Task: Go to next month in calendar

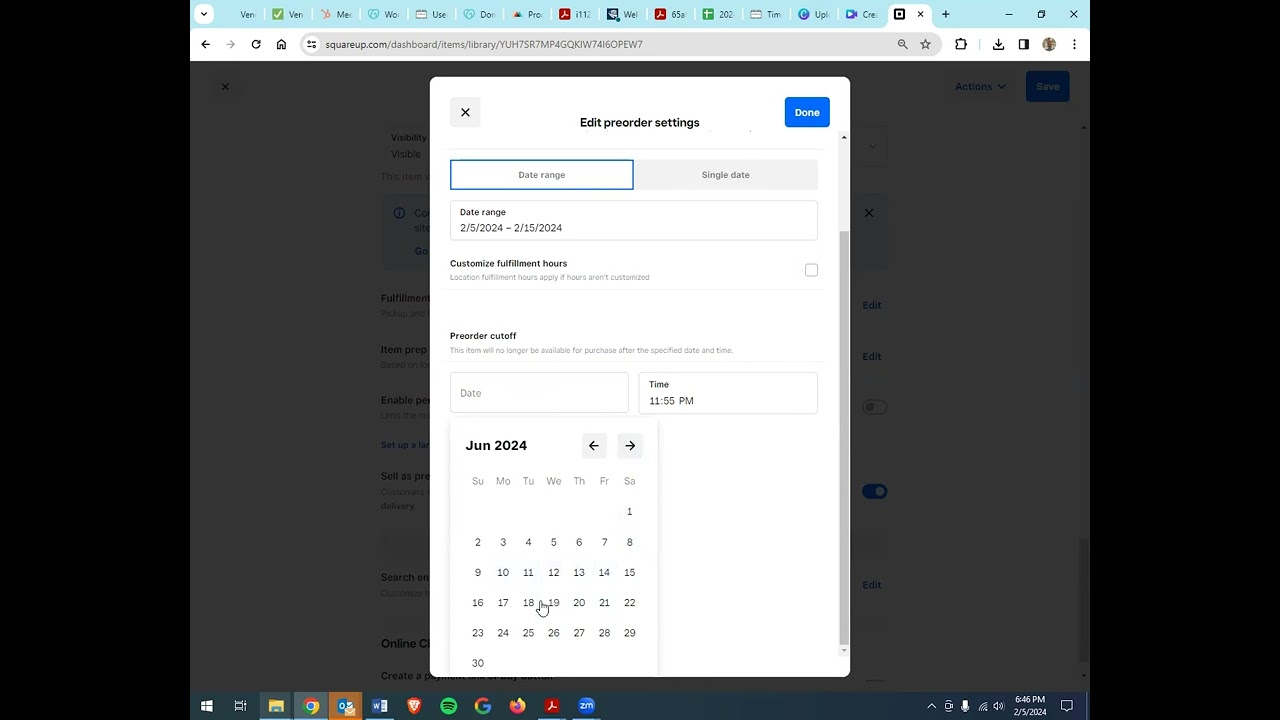Action: click(630, 446)
